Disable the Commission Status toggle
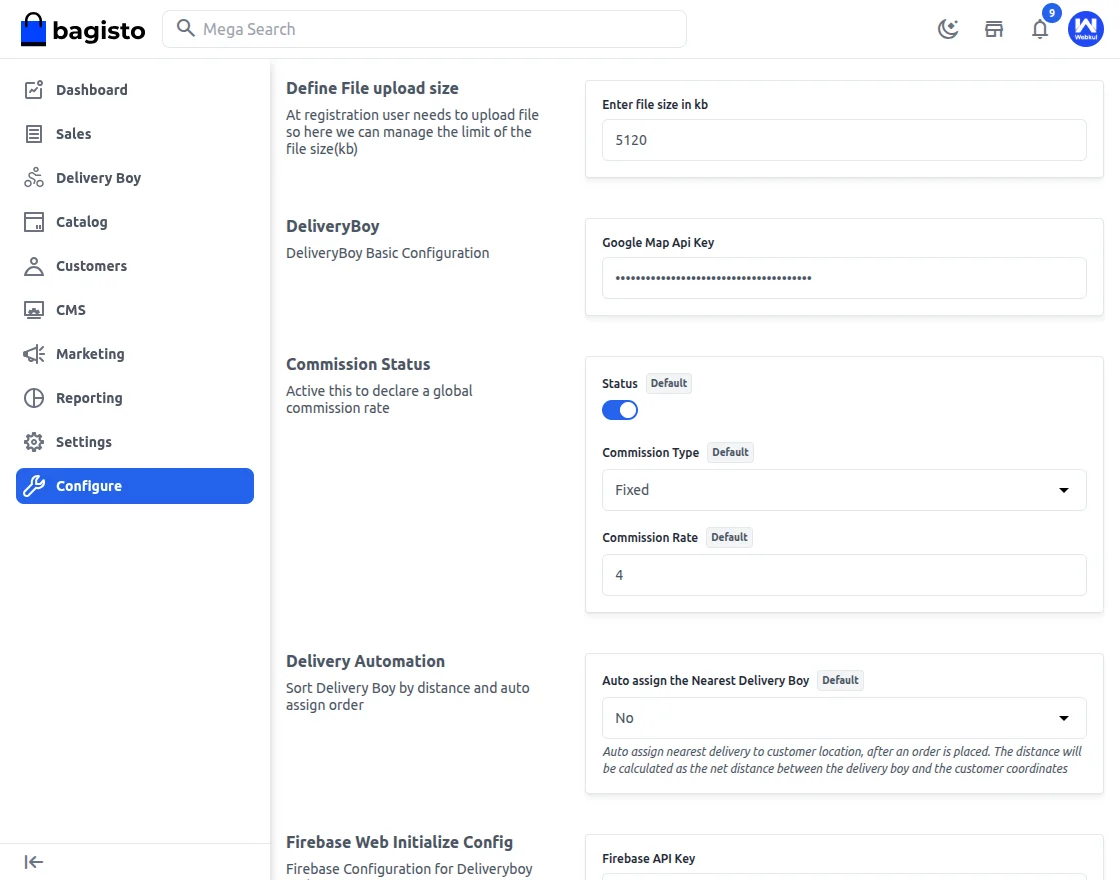Viewport: 1120px width, 880px height. pos(620,410)
